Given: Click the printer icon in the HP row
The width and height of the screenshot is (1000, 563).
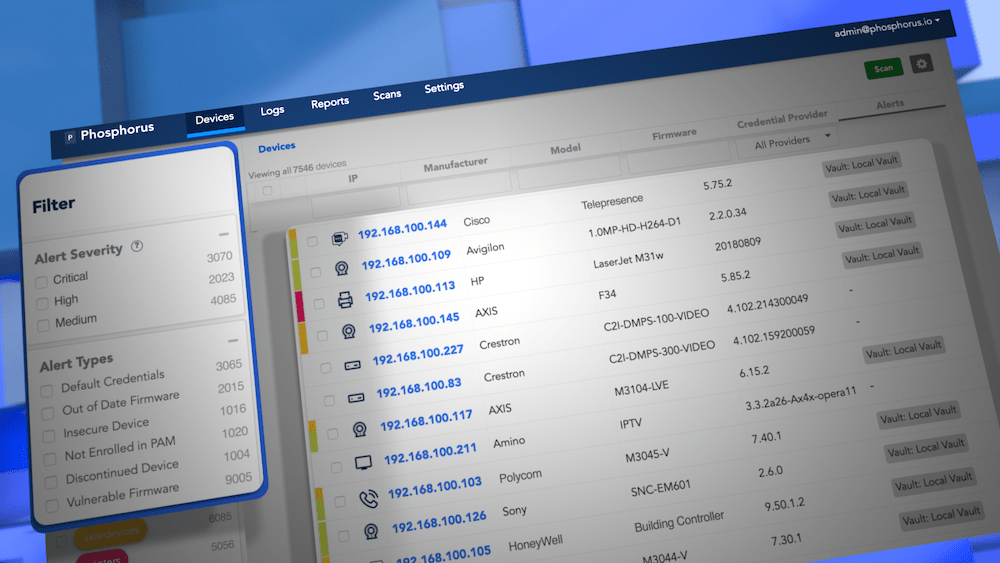Looking at the screenshot, I should [x=345, y=300].
